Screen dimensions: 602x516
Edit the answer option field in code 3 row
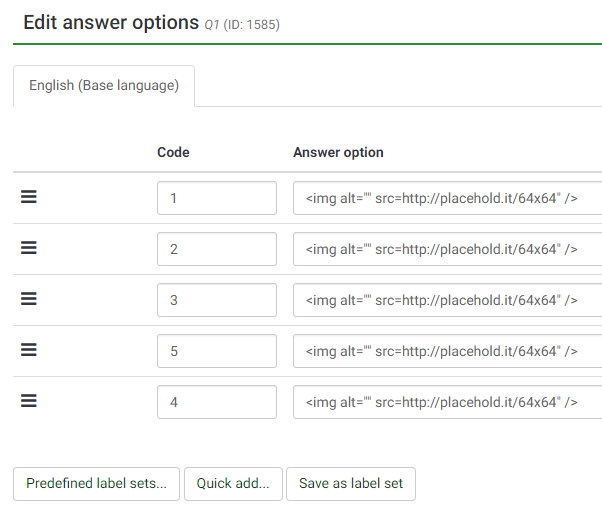click(x=447, y=300)
